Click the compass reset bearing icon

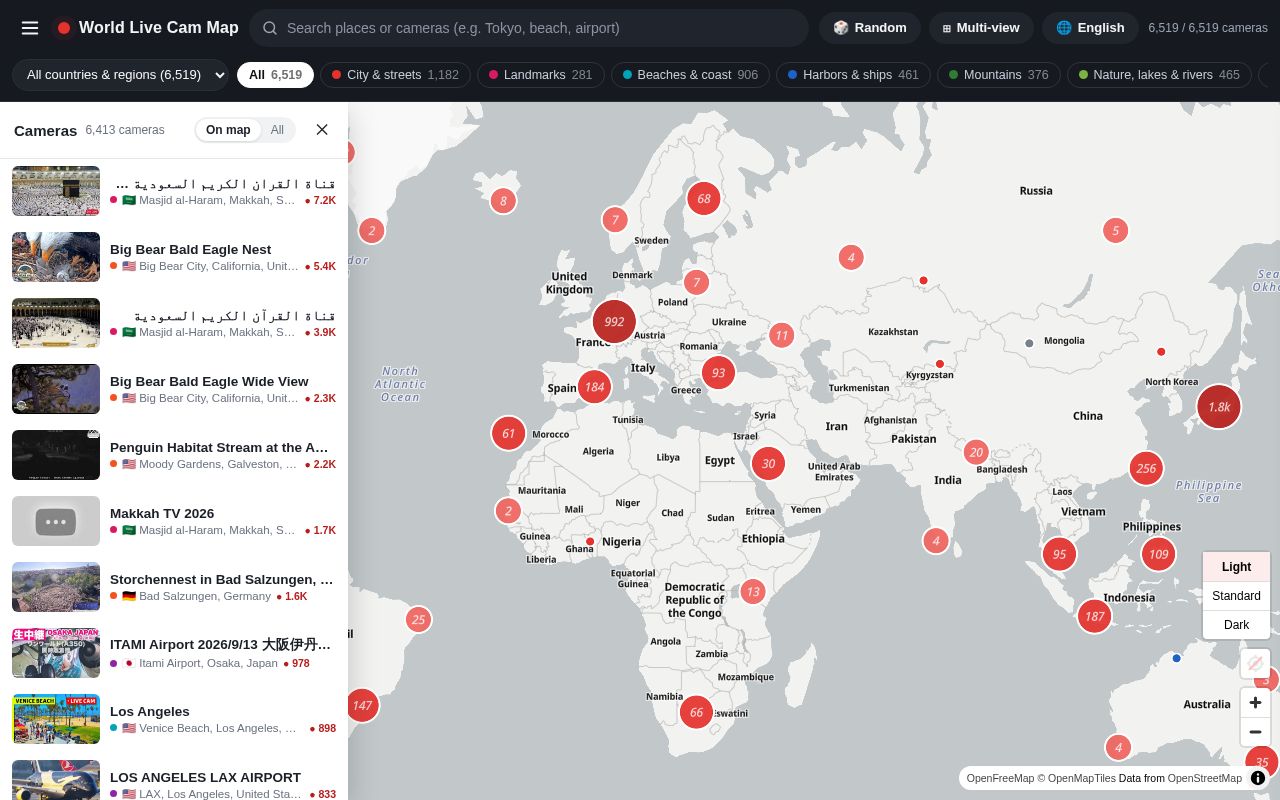(1255, 663)
